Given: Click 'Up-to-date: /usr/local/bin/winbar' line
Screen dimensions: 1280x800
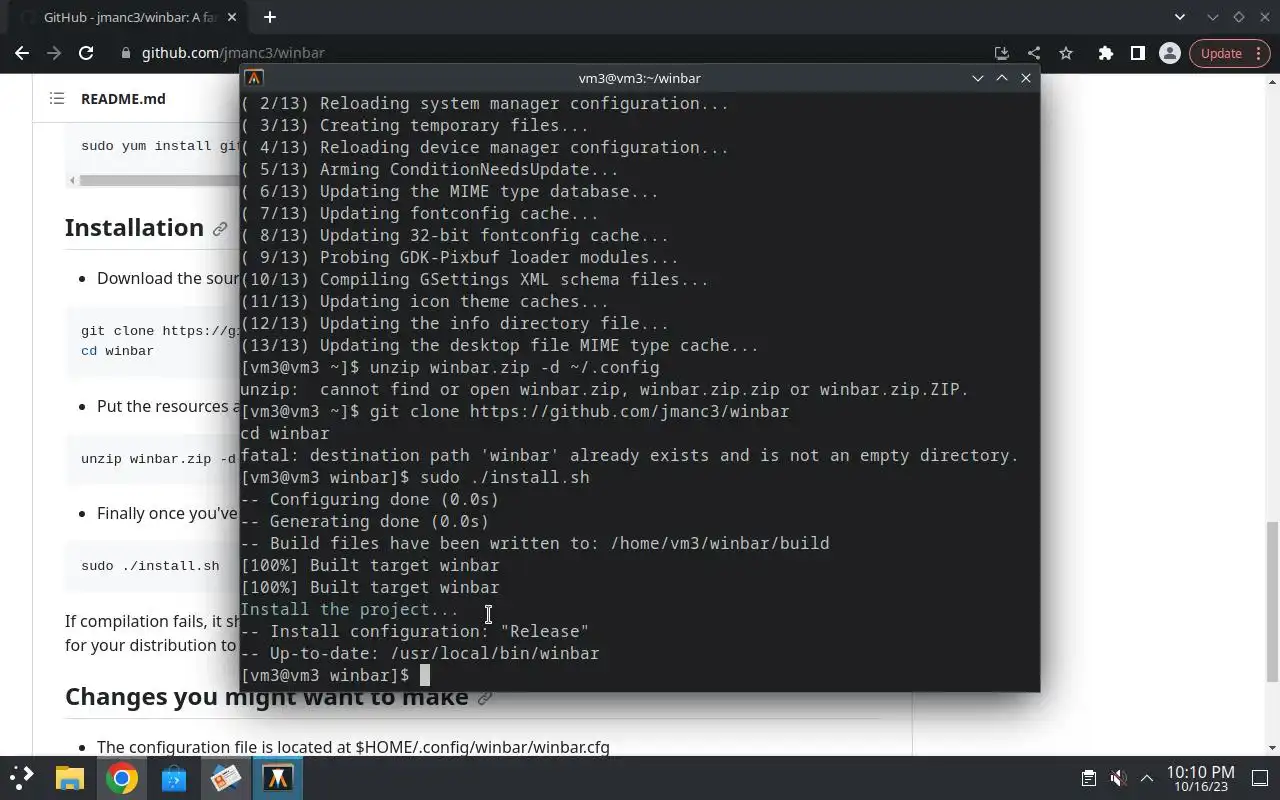Looking at the screenshot, I should click(420, 653).
